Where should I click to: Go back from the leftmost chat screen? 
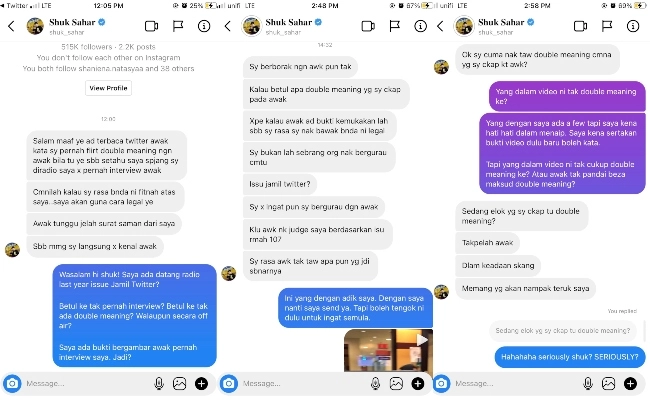click(11, 27)
